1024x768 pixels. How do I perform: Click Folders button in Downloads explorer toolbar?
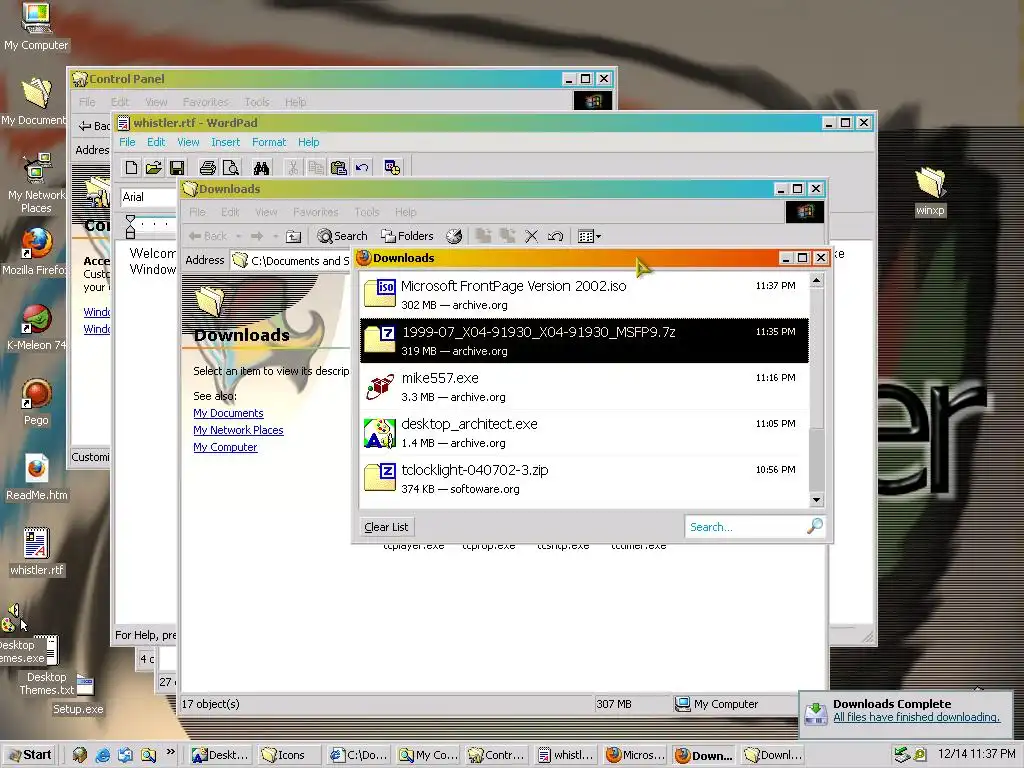click(x=408, y=236)
